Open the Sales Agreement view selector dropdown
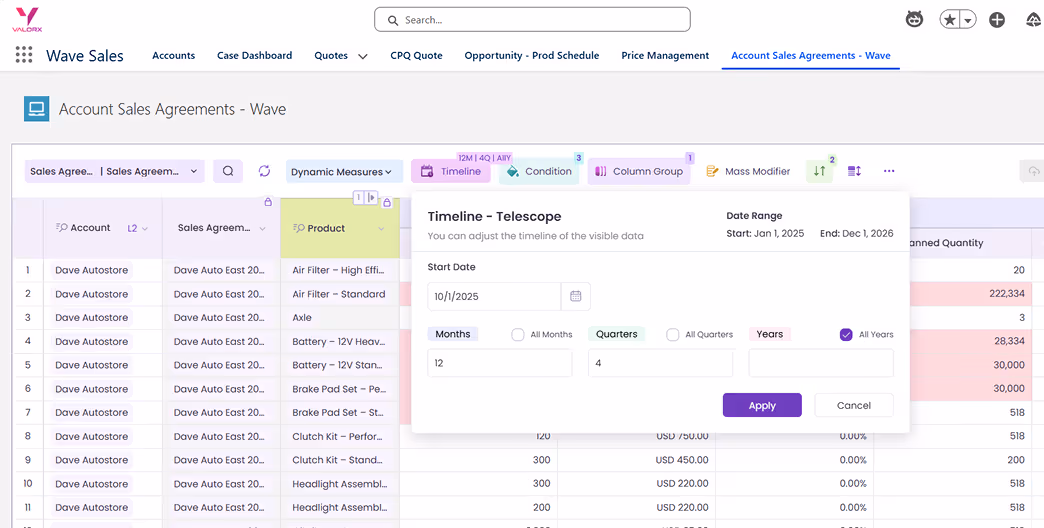Screen dimensions: 1044x528 [115, 171]
